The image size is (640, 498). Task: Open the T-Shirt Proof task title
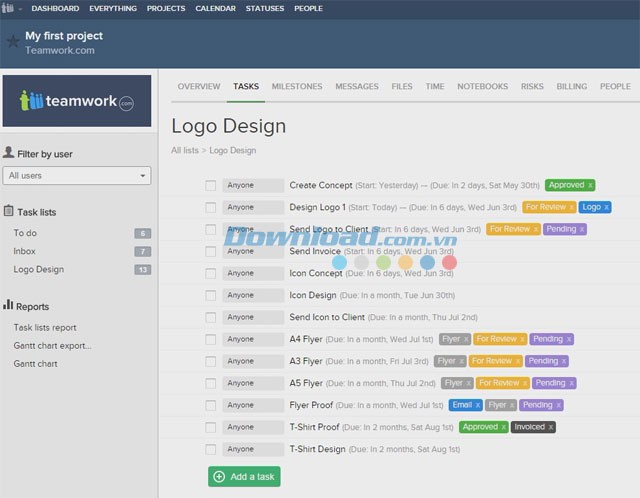(x=314, y=427)
